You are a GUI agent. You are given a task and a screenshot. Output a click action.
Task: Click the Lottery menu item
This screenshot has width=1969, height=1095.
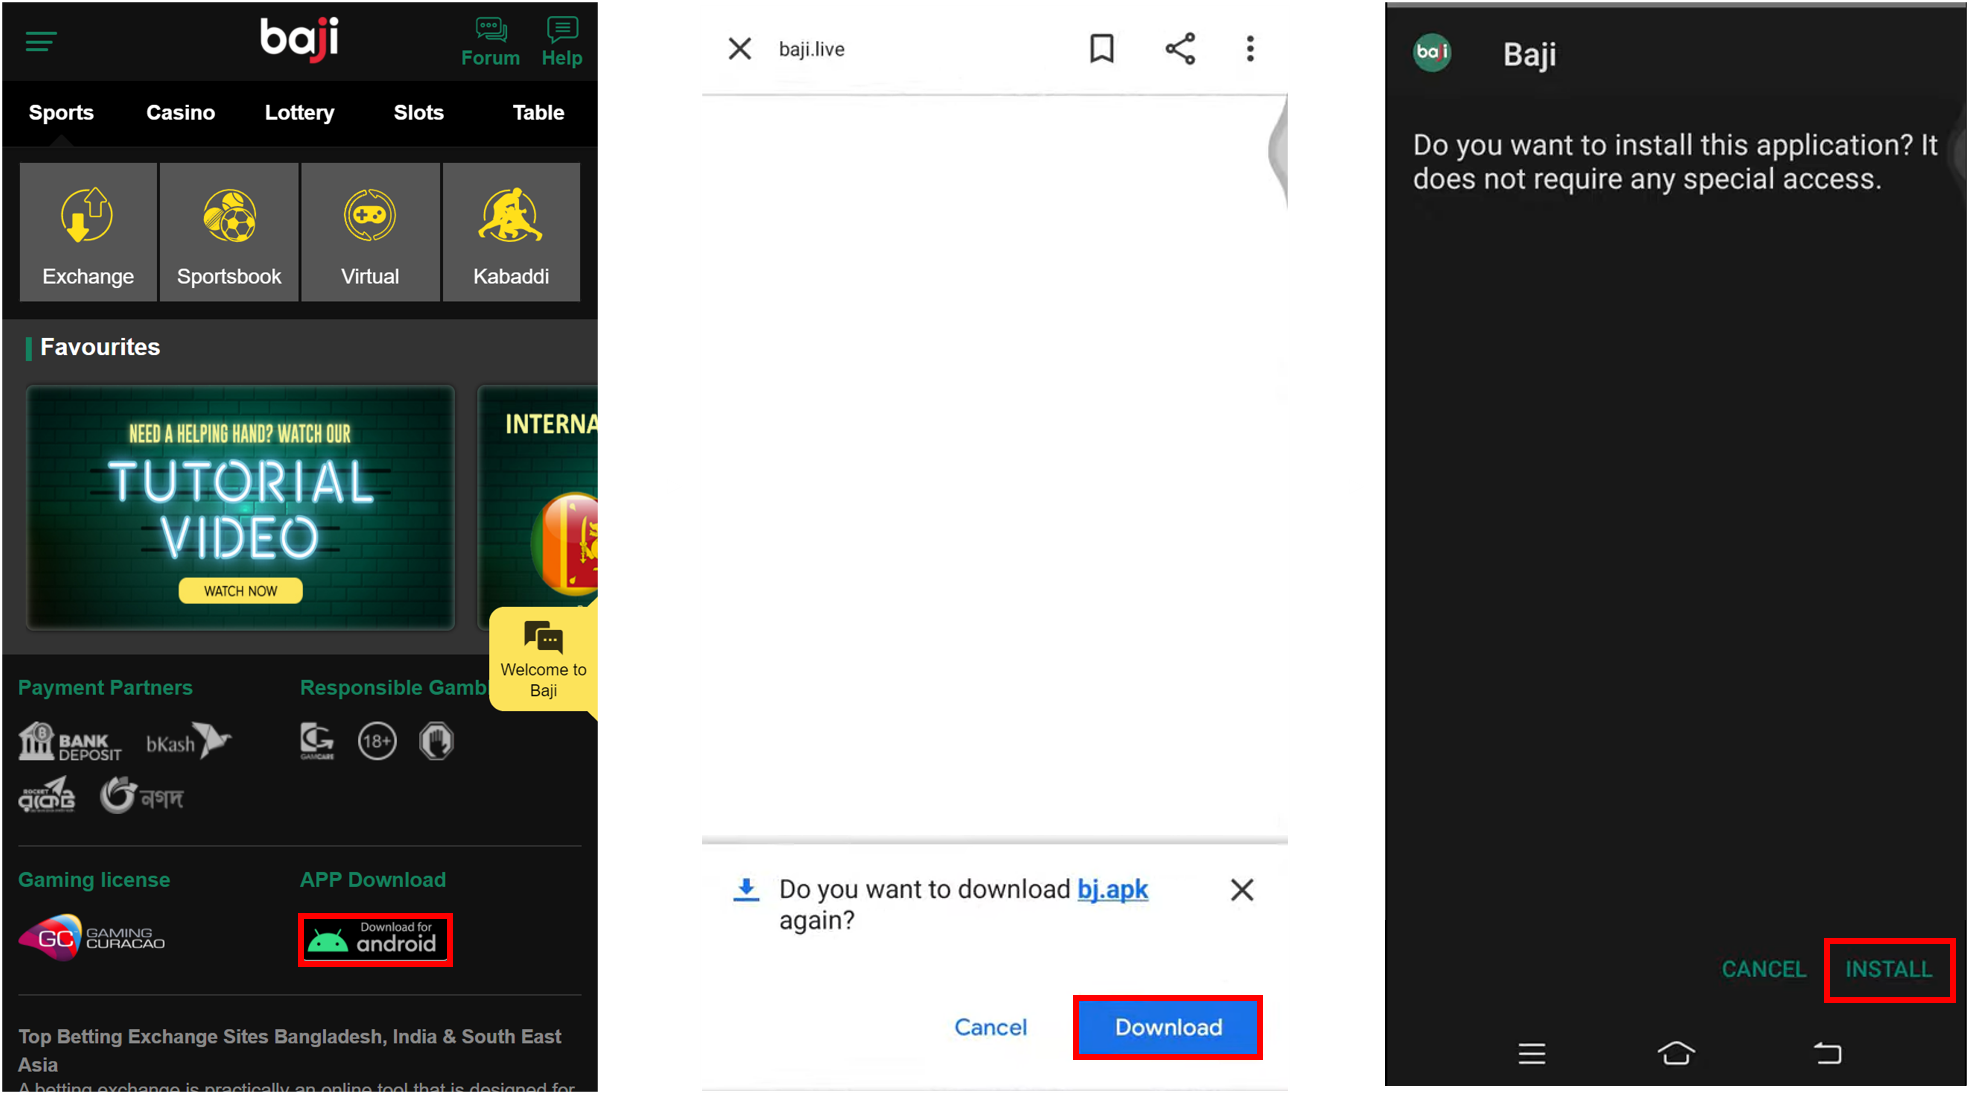click(298, 112)
